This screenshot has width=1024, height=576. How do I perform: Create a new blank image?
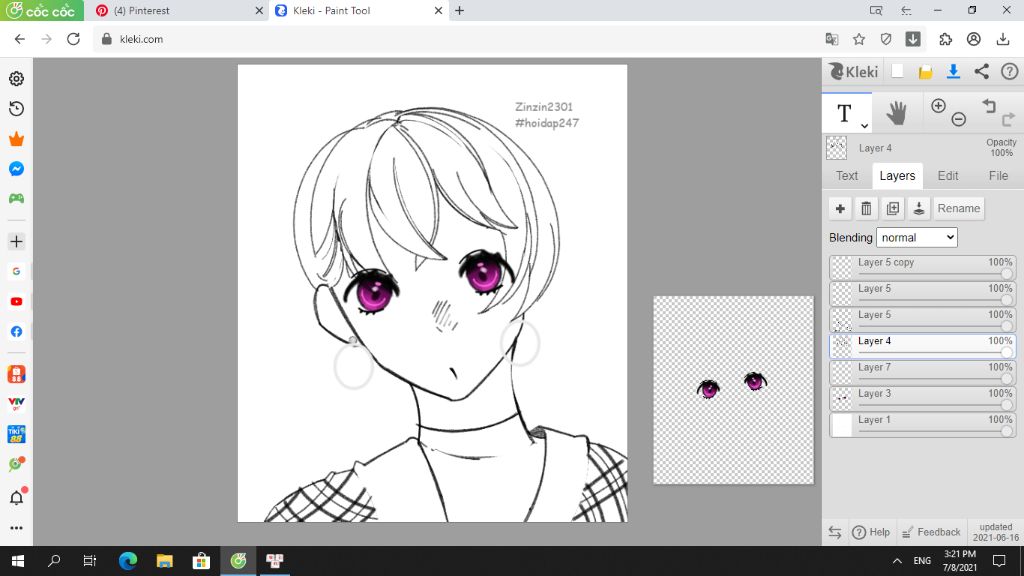[x=897, y=71]
